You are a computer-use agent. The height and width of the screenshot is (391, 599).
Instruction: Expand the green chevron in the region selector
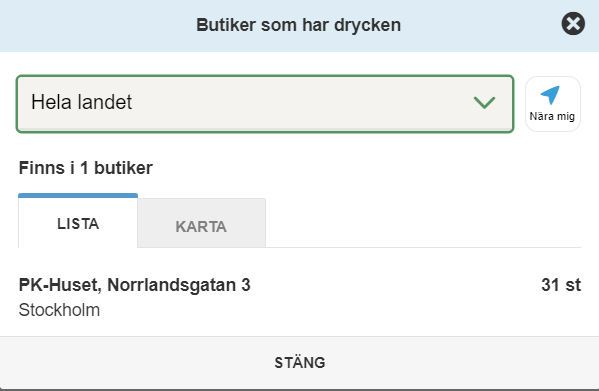pyautogui.click(x=484, y=102)
